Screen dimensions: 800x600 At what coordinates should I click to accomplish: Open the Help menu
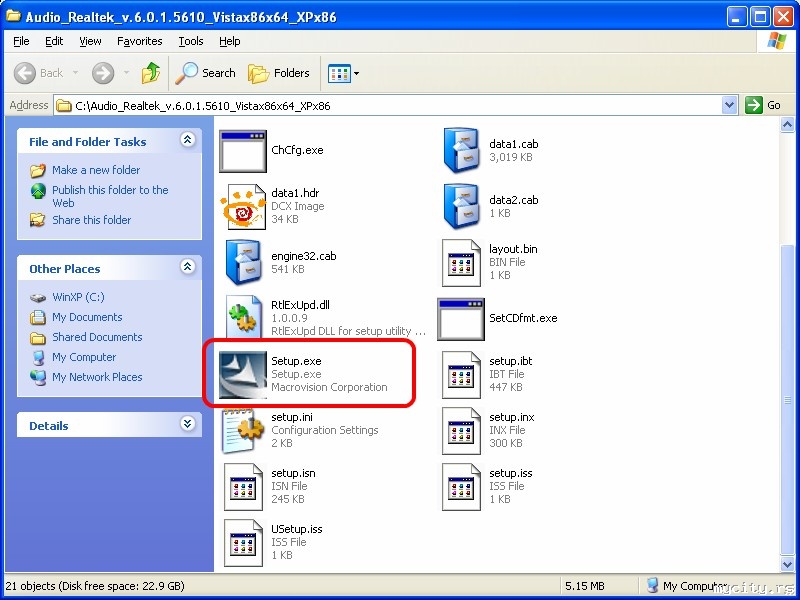(230, 41)
